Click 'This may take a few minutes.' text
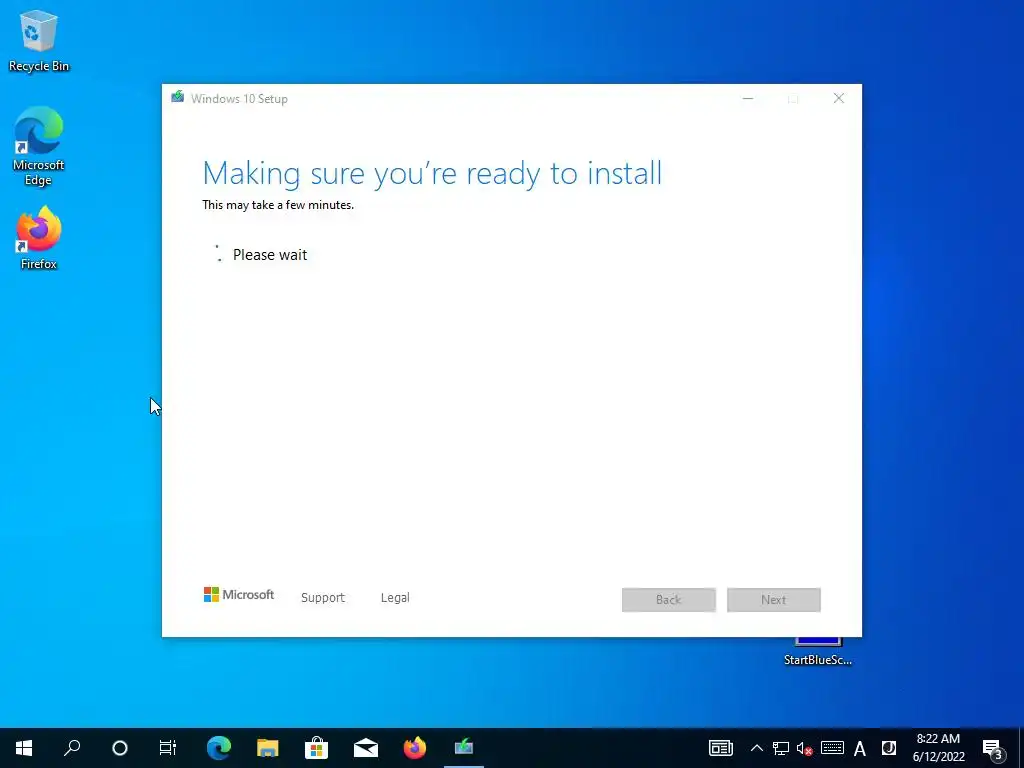This screenshot has height=768, width=1024. (278, 205)
